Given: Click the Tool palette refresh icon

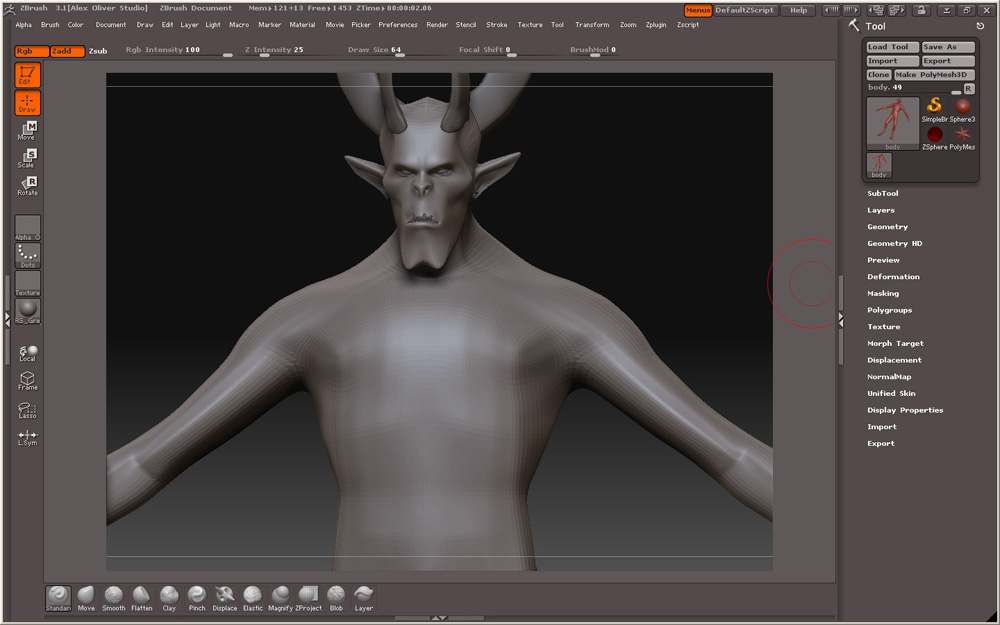Looking at the screenshot, I should click(x=980, y=26).
